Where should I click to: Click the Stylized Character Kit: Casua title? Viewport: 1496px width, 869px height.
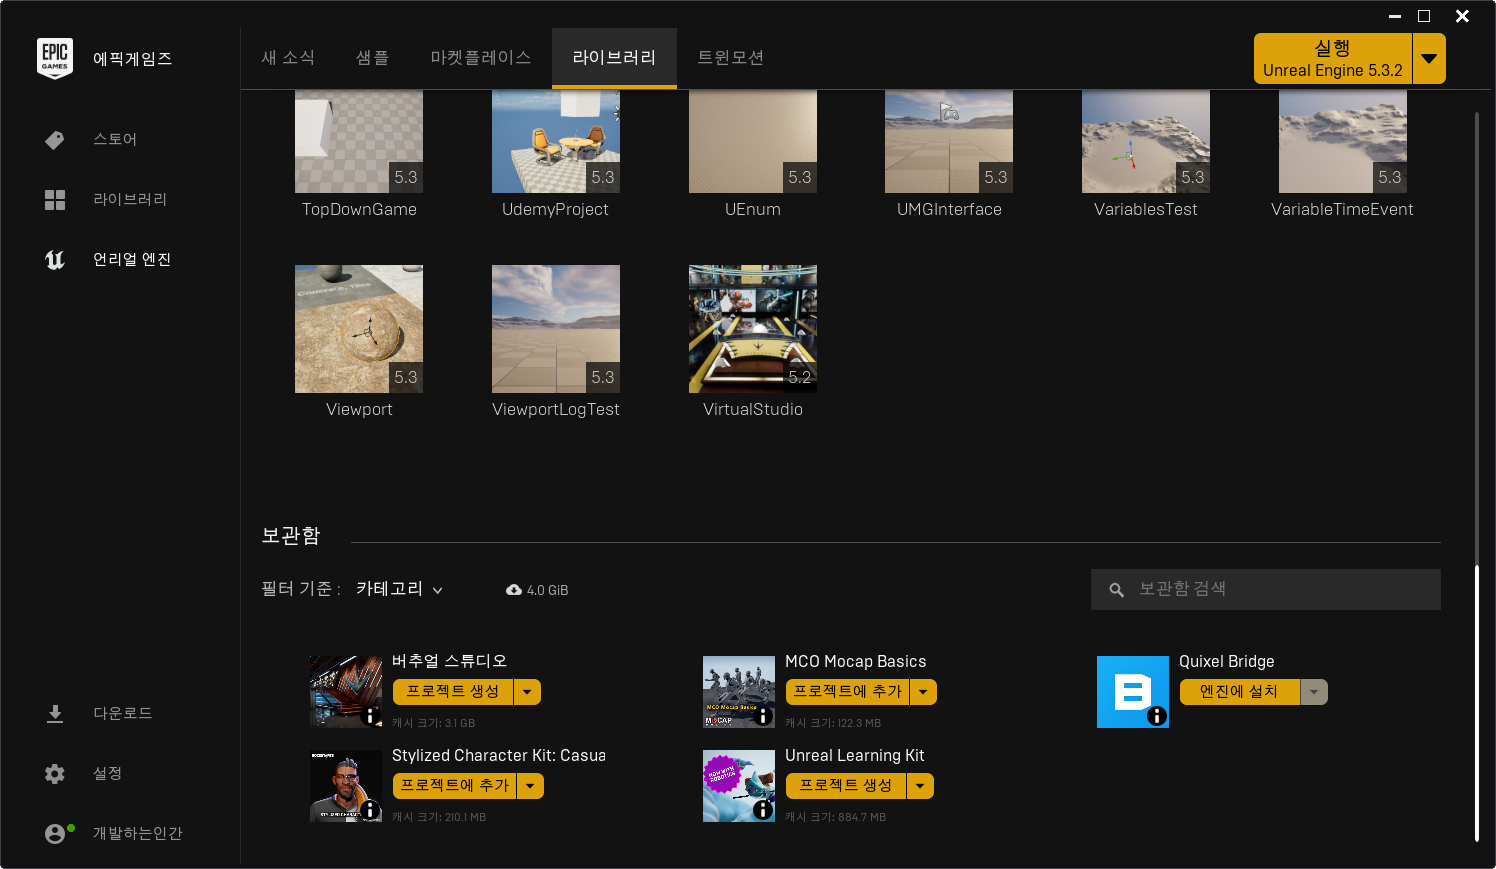pos(499,756)
